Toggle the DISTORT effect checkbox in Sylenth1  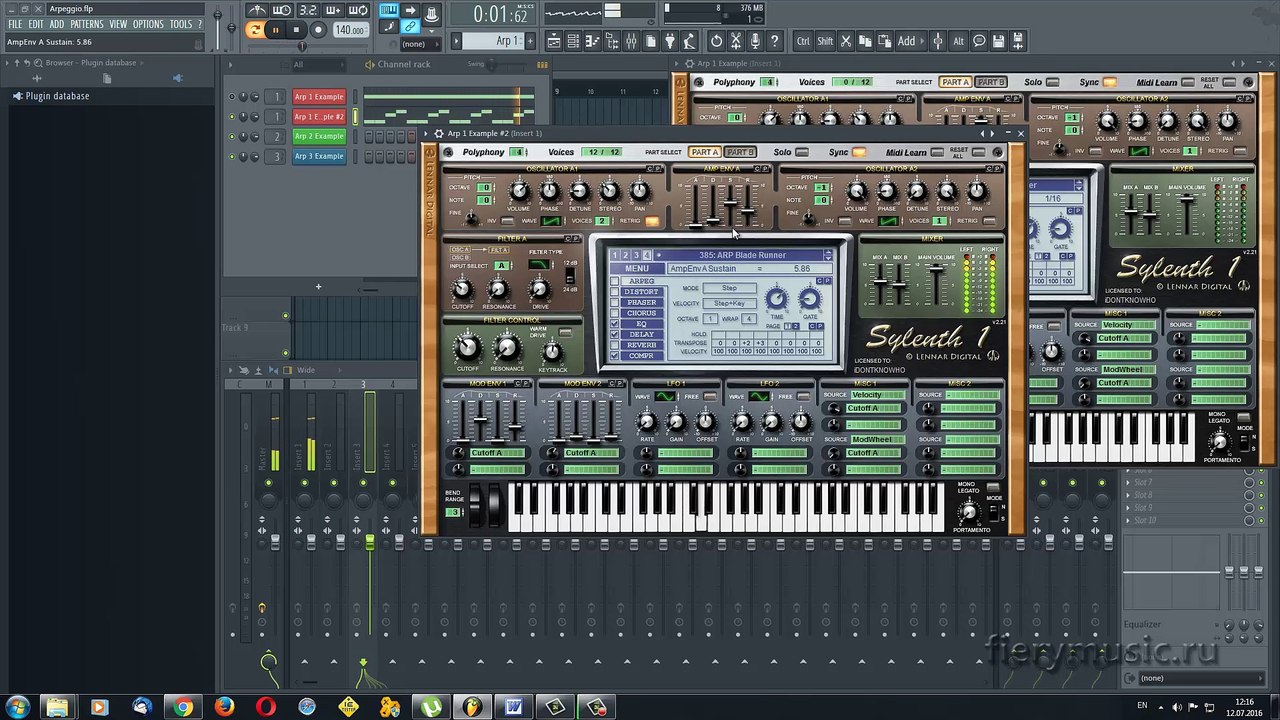coord(614,292)
